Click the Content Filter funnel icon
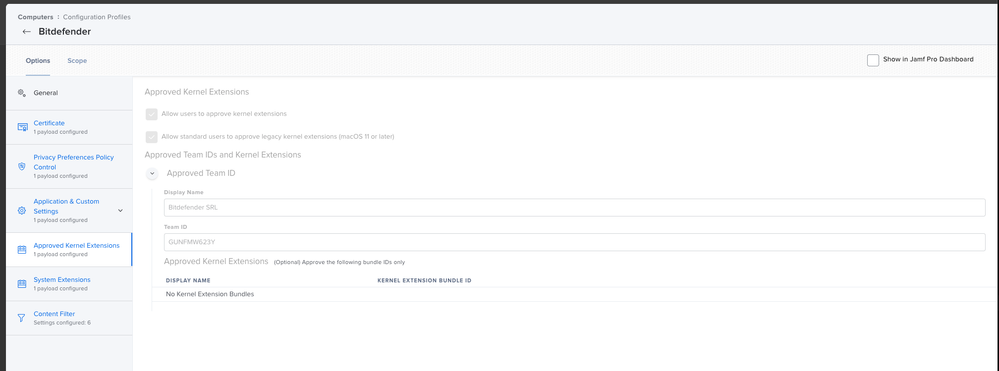Image resolution: width=999 pixels, height=371 pixels. 22,317
